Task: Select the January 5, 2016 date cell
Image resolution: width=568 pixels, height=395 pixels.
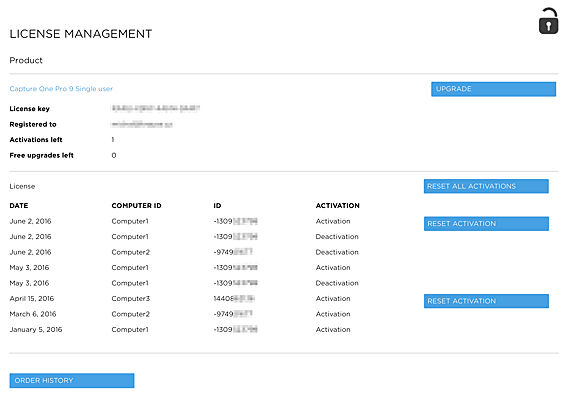Action: 36,330
